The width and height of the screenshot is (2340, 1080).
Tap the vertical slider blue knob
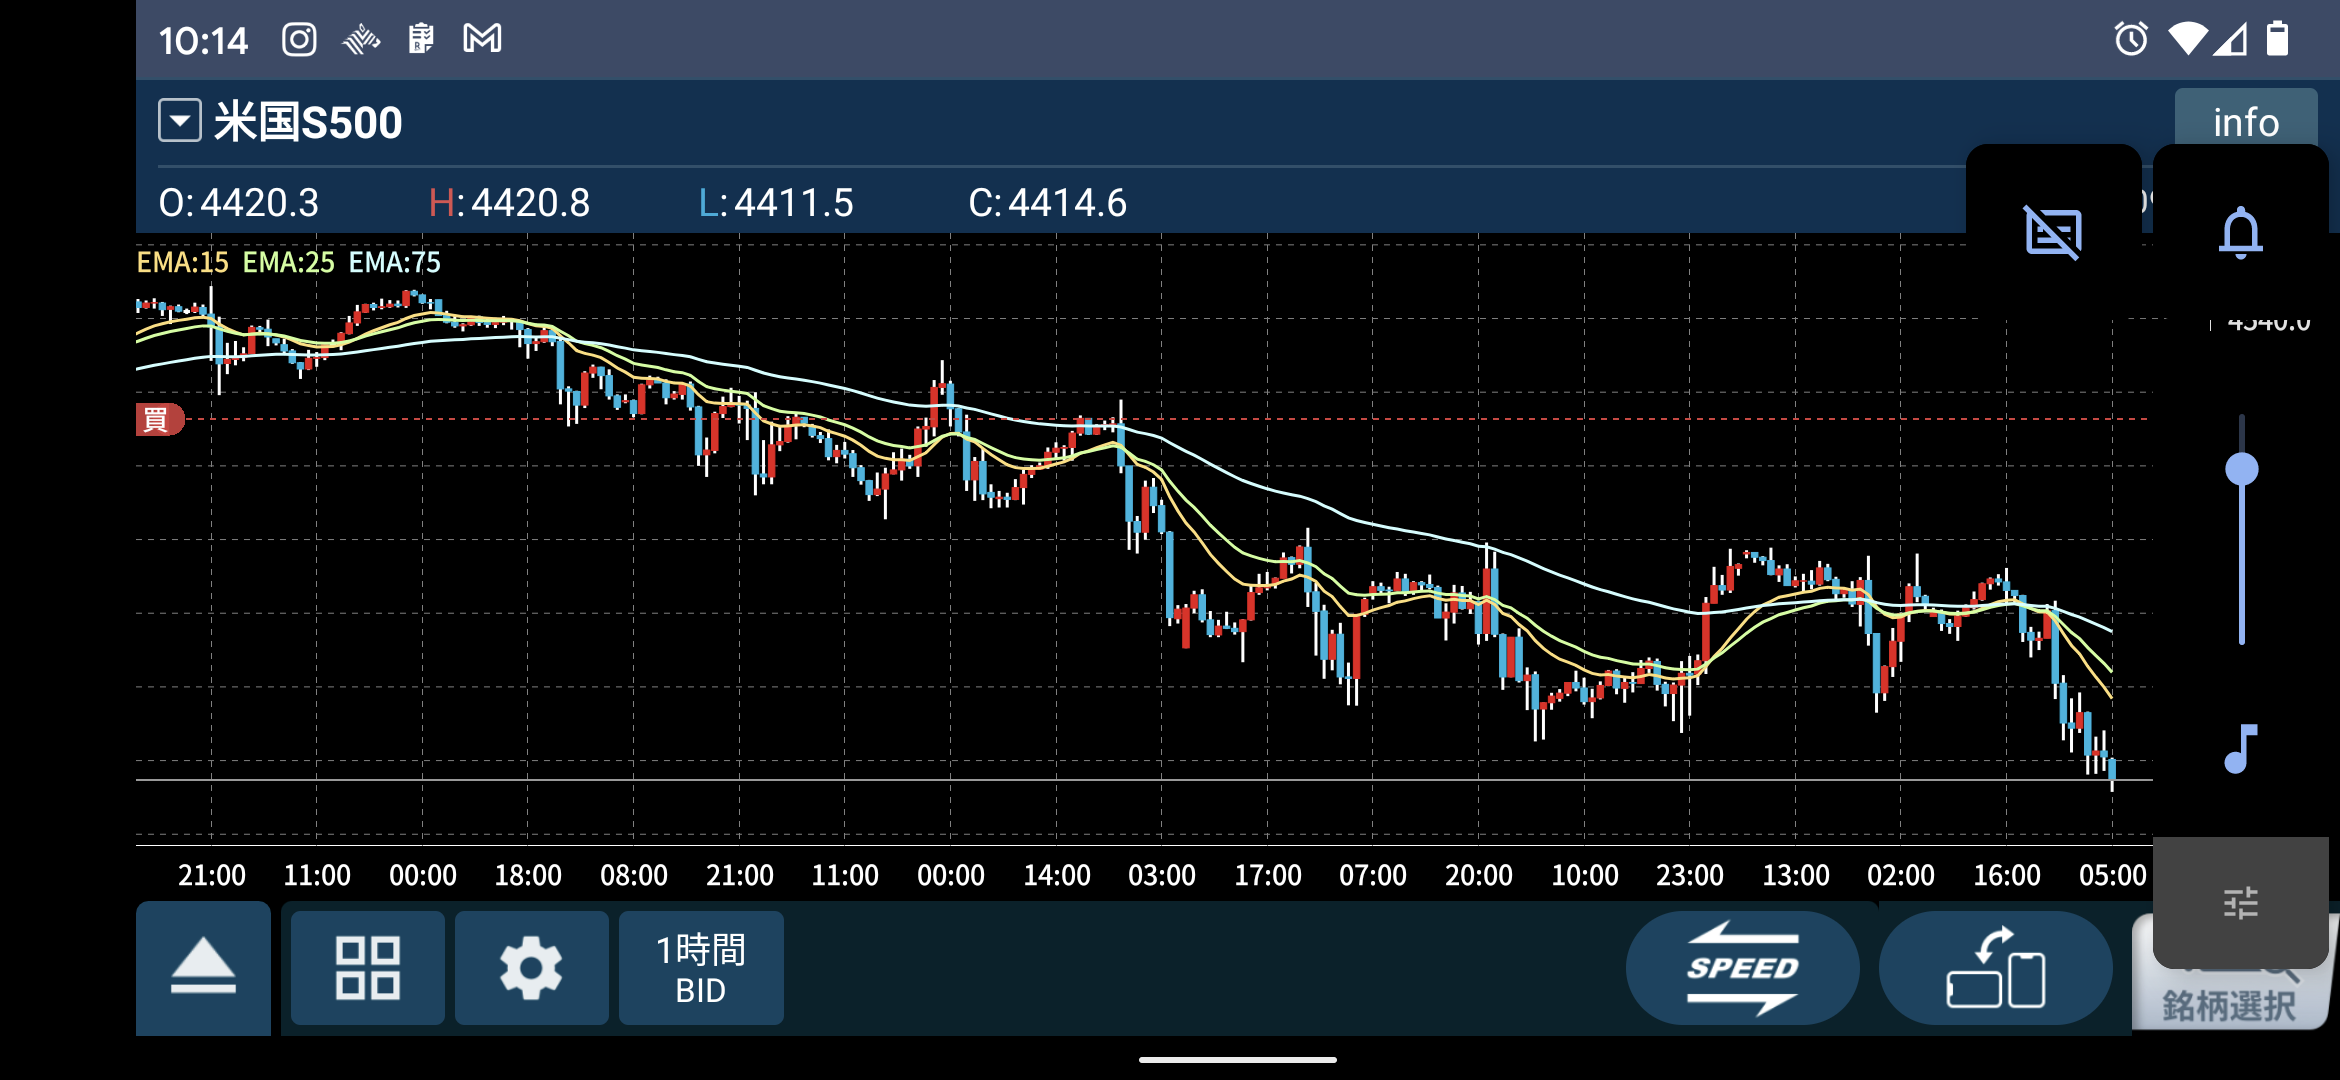[x=2241, y=469]
